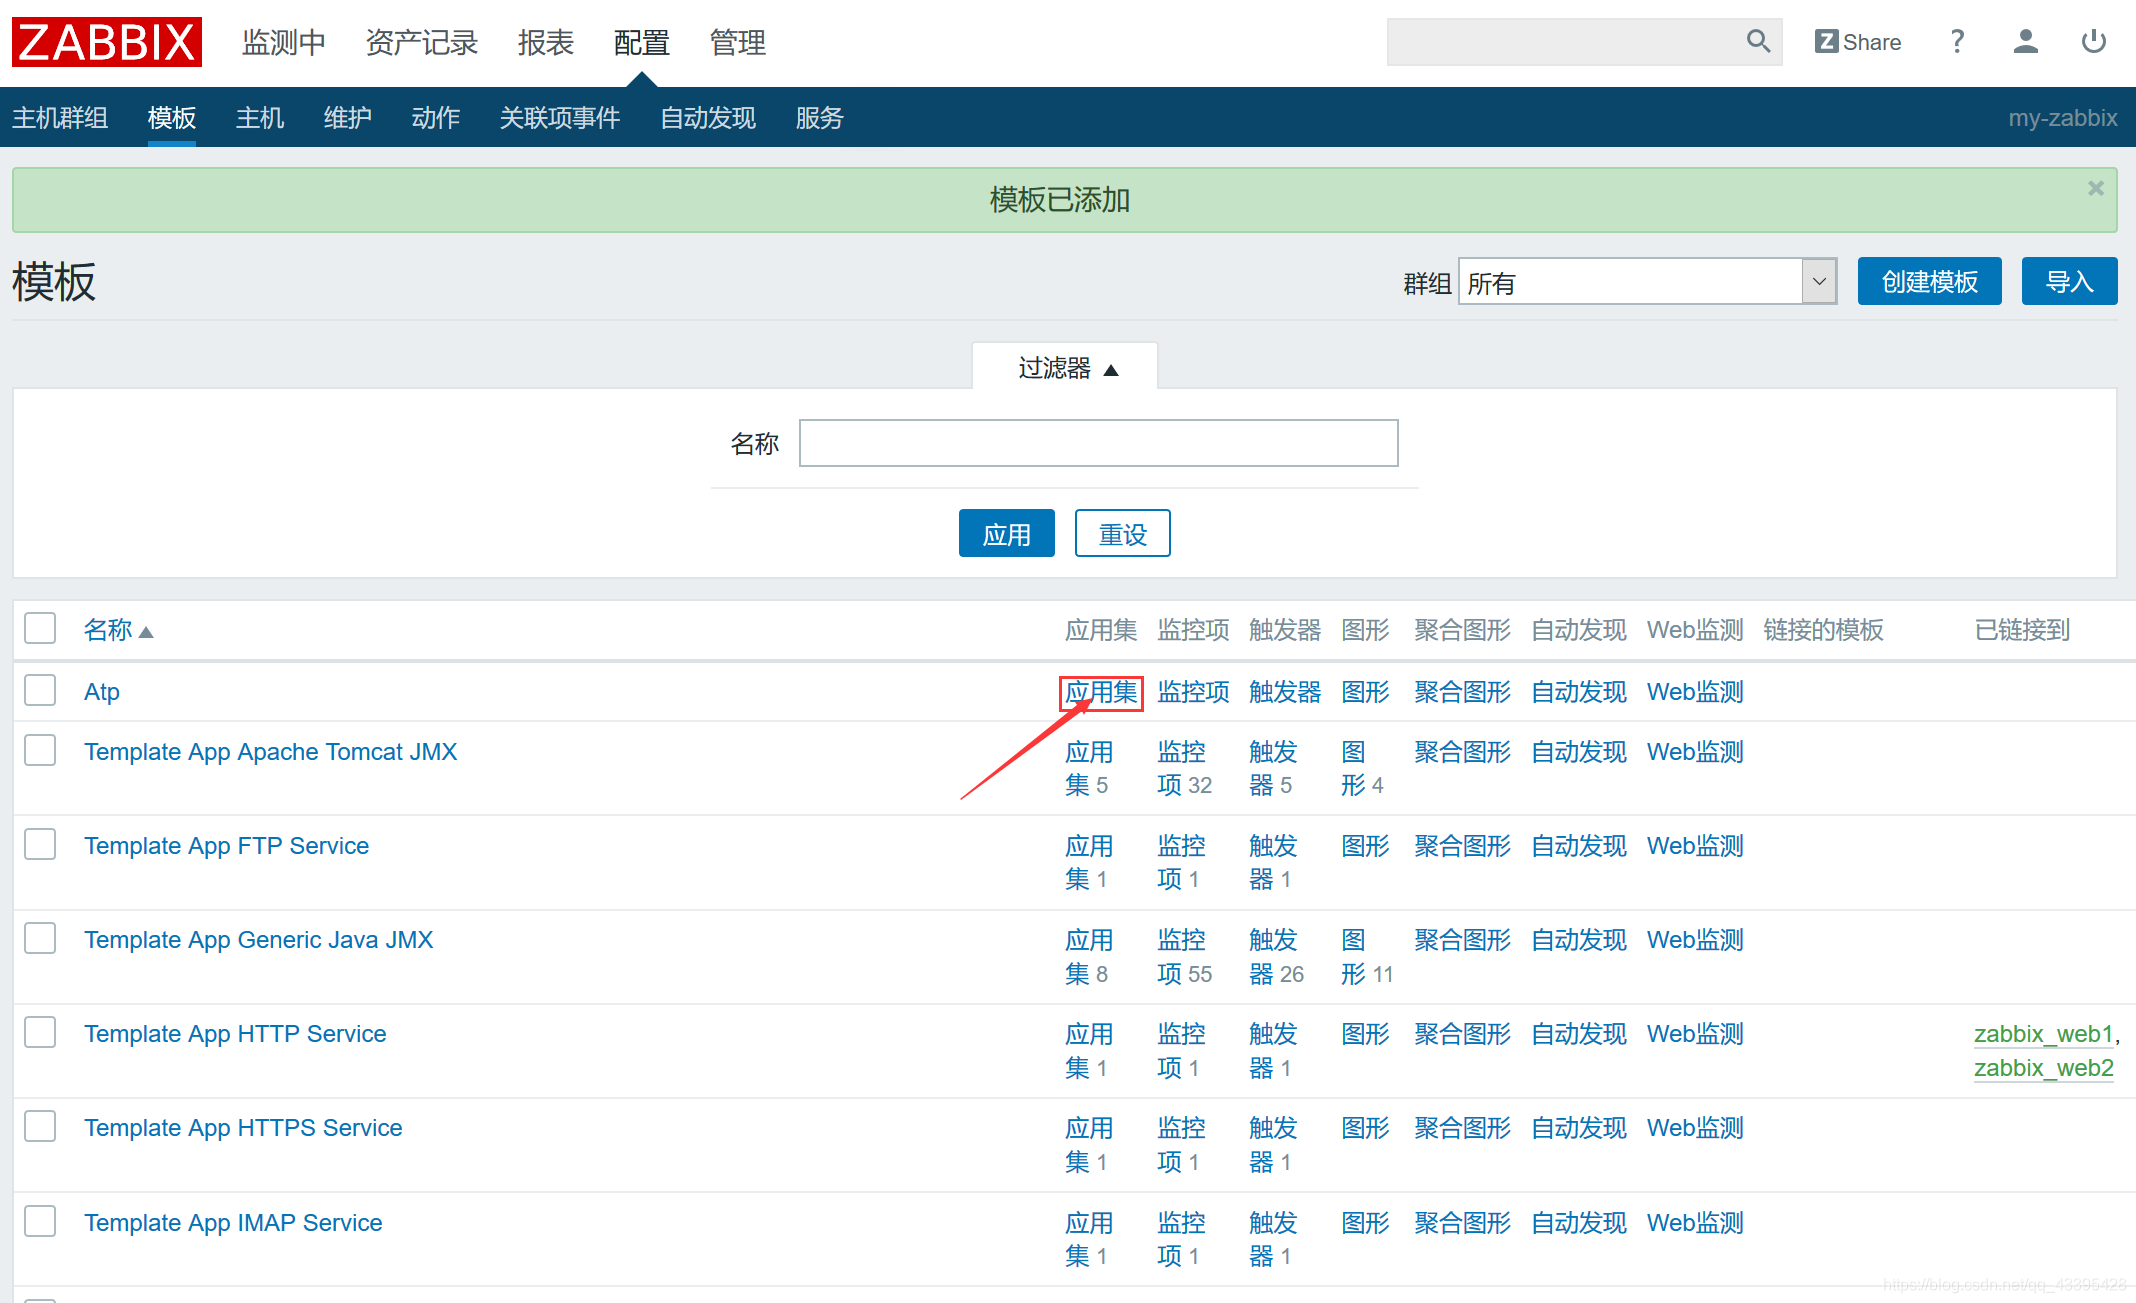Screen dimensions: 2136x1303
Task: Check the Template App HTTP Service checkbox
Action: pyautogui.click(x=40, y=1032)
